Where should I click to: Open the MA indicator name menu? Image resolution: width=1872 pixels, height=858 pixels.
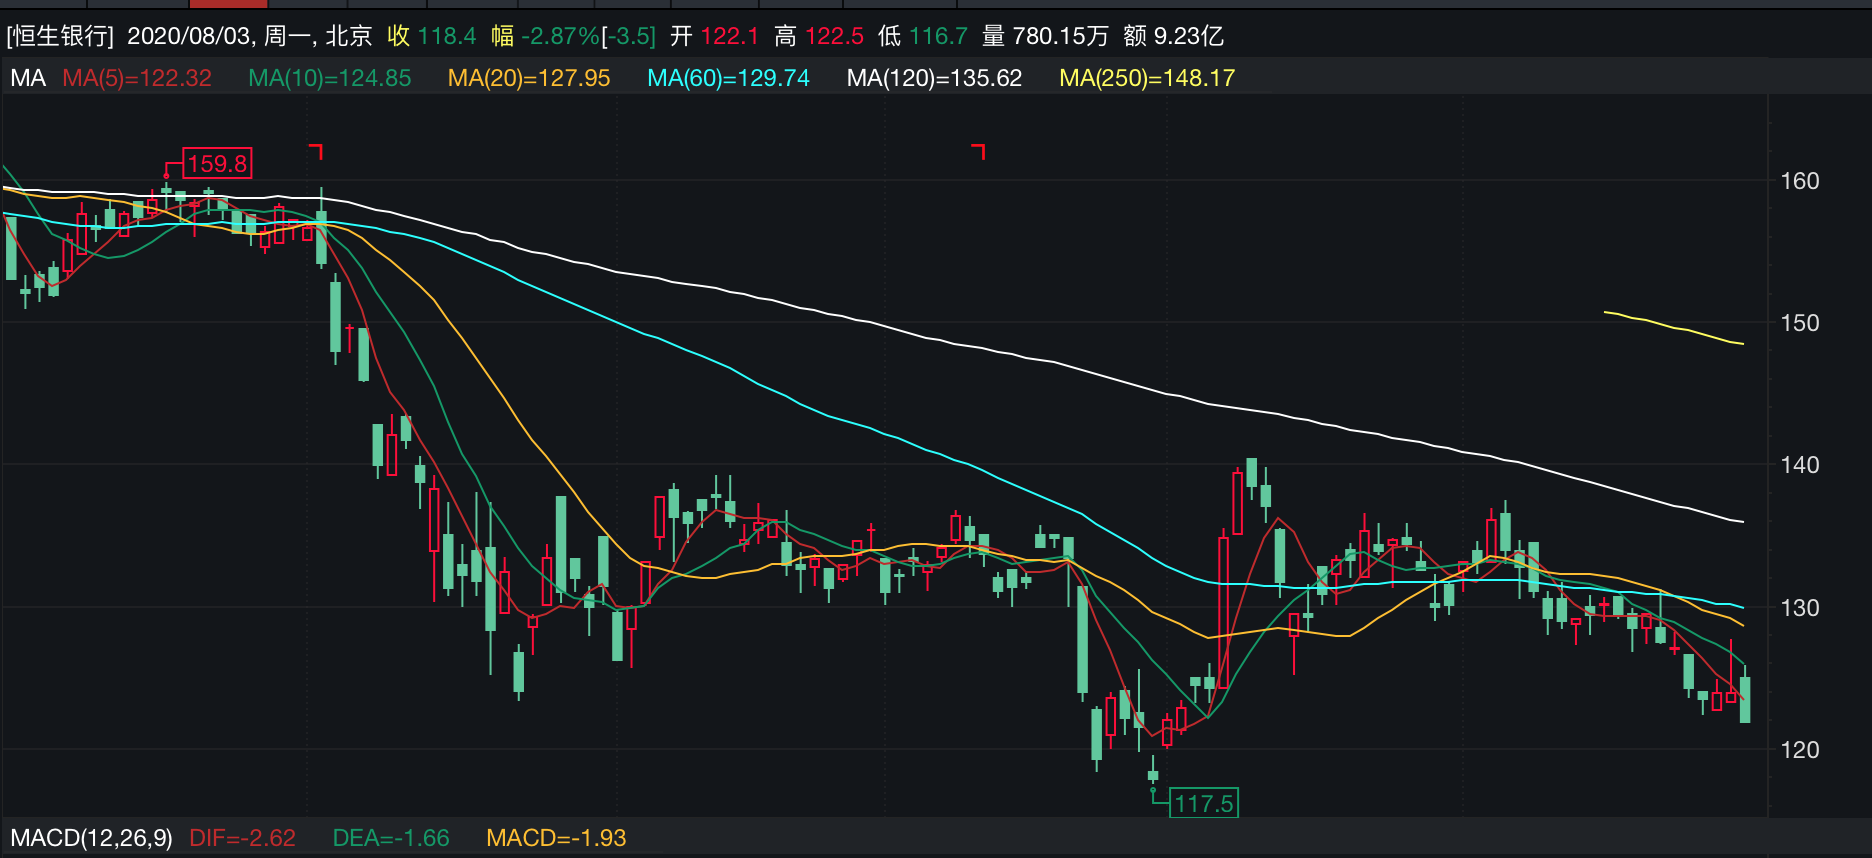click(x=28, y=78)
